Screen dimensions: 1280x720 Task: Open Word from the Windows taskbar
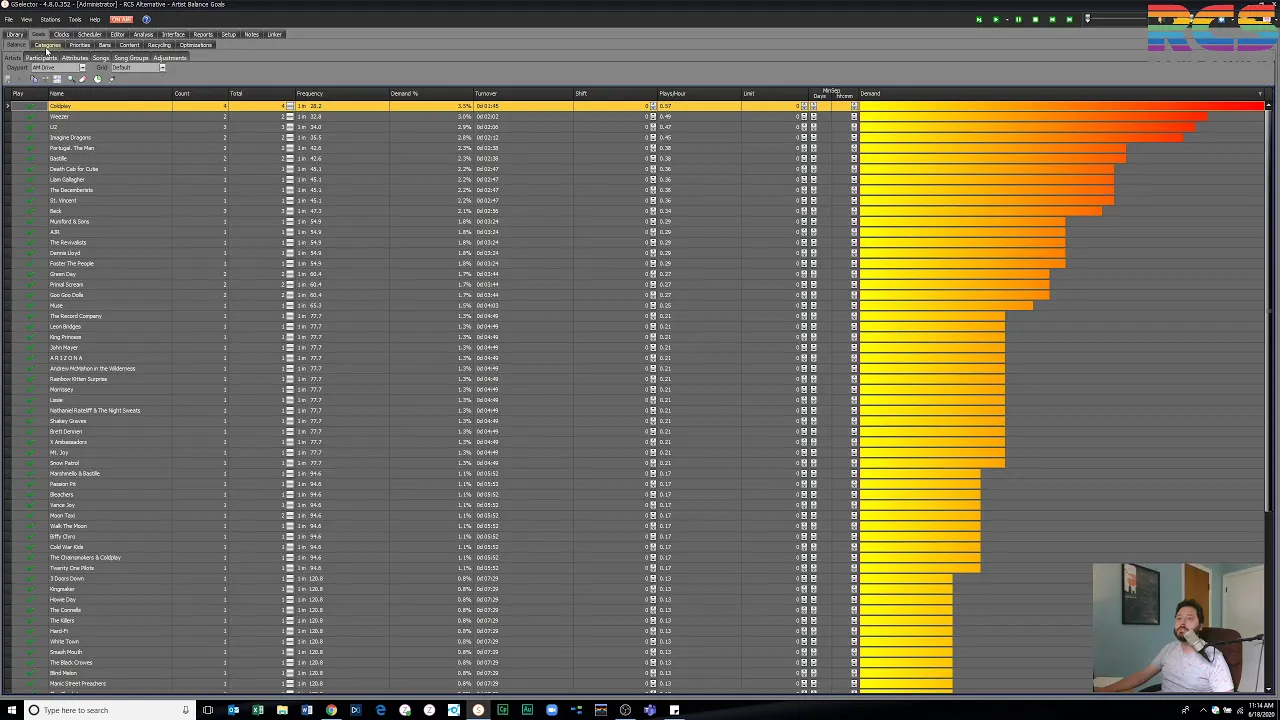307,710
